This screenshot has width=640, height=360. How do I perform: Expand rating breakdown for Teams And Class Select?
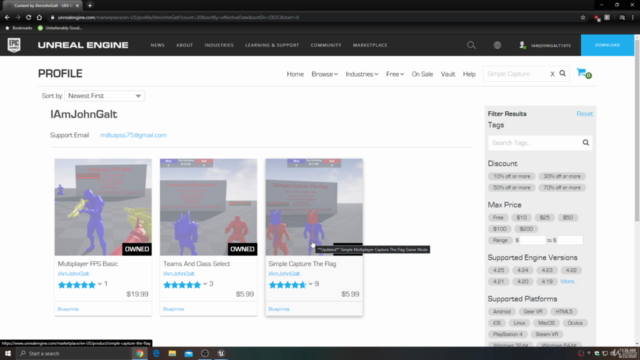(205, 284)
